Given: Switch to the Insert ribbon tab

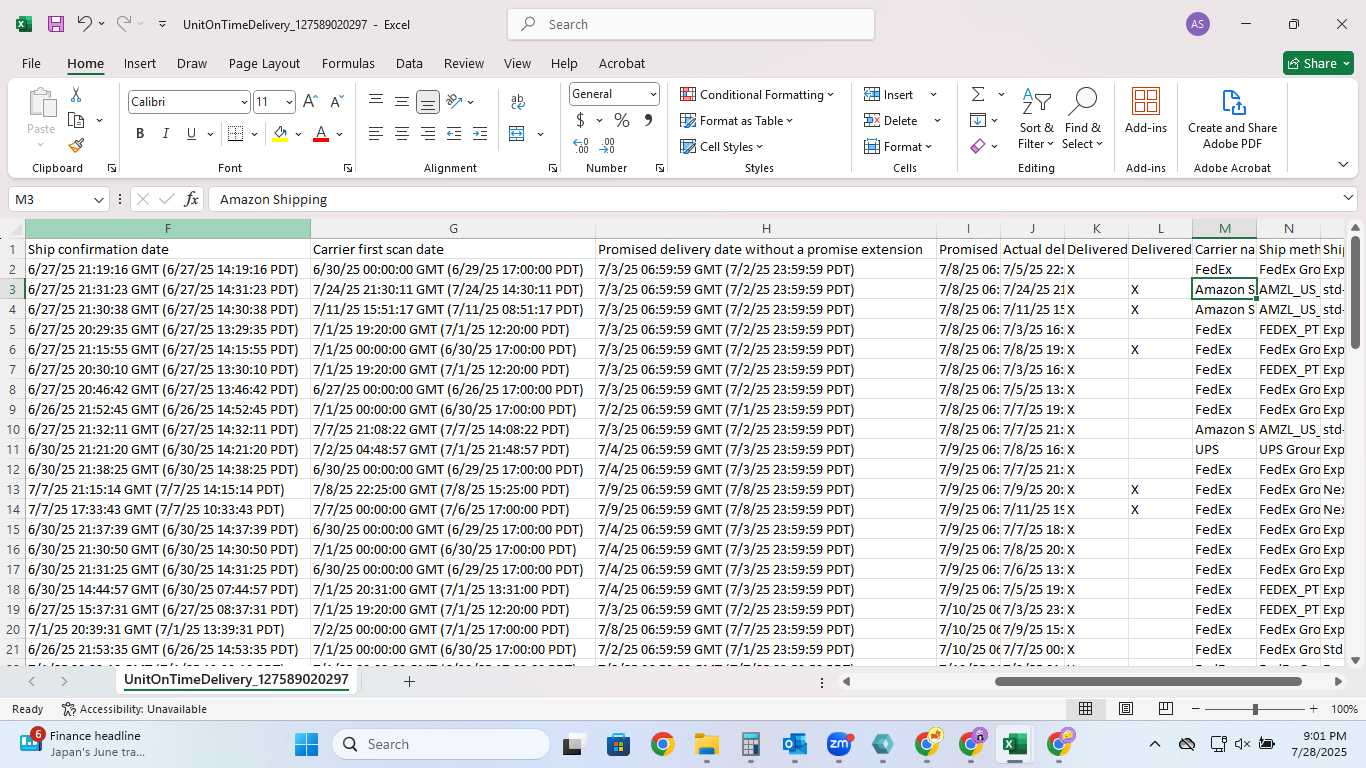Looking at the screenshot, I should (140, 63).
